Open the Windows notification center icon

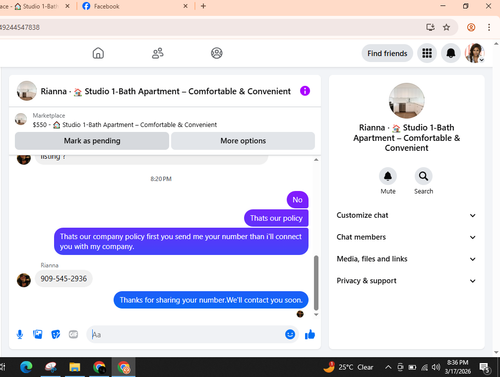point(484,367)
